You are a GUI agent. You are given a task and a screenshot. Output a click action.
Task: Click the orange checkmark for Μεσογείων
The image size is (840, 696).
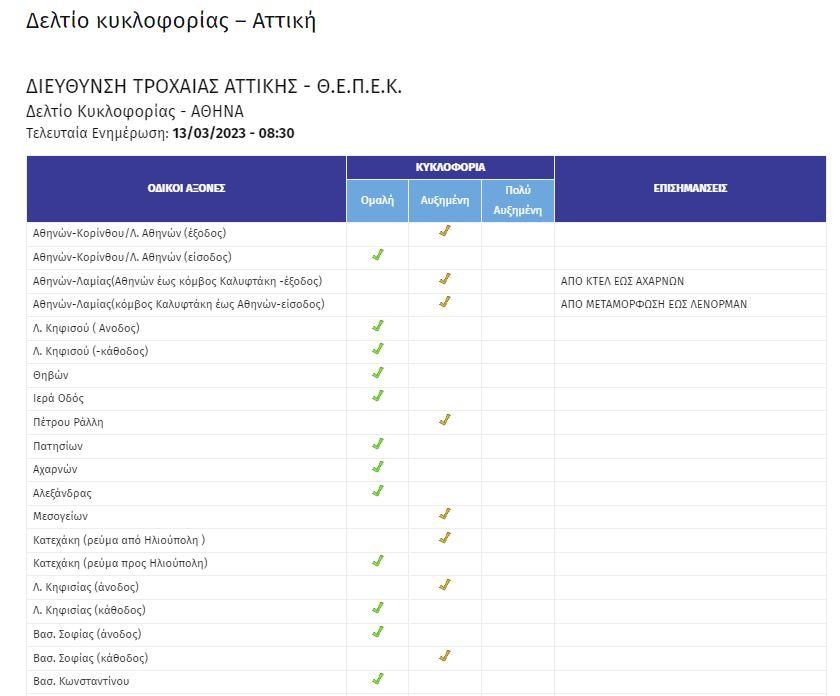pyautogui.click(x=445, y=515)
